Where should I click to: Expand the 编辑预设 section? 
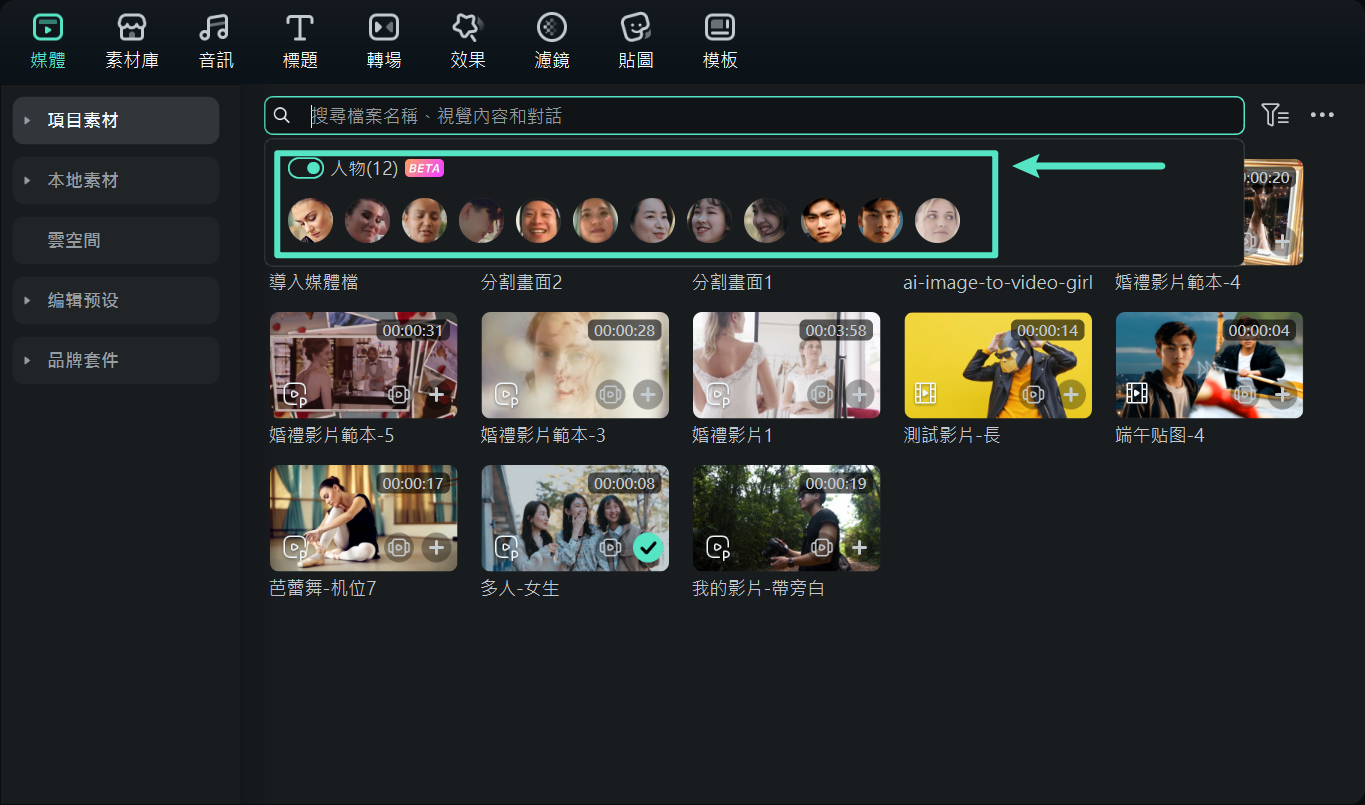(116, 300)
